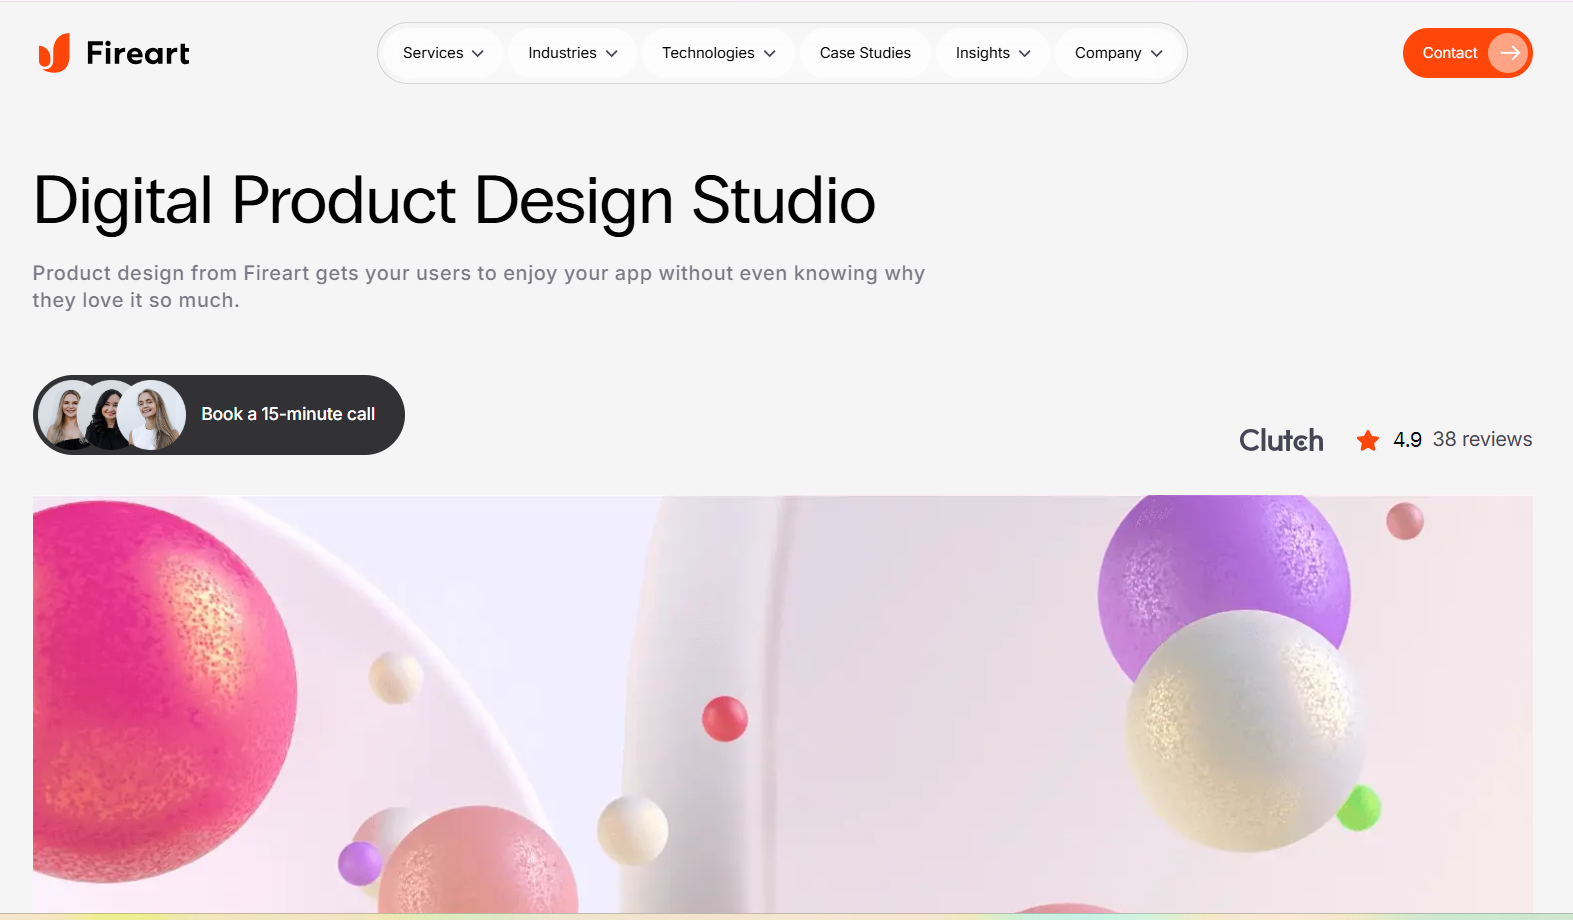The image size is (1573, 920).
Task: Open the 38 reviews link
Action: (x=1482, y=439)
